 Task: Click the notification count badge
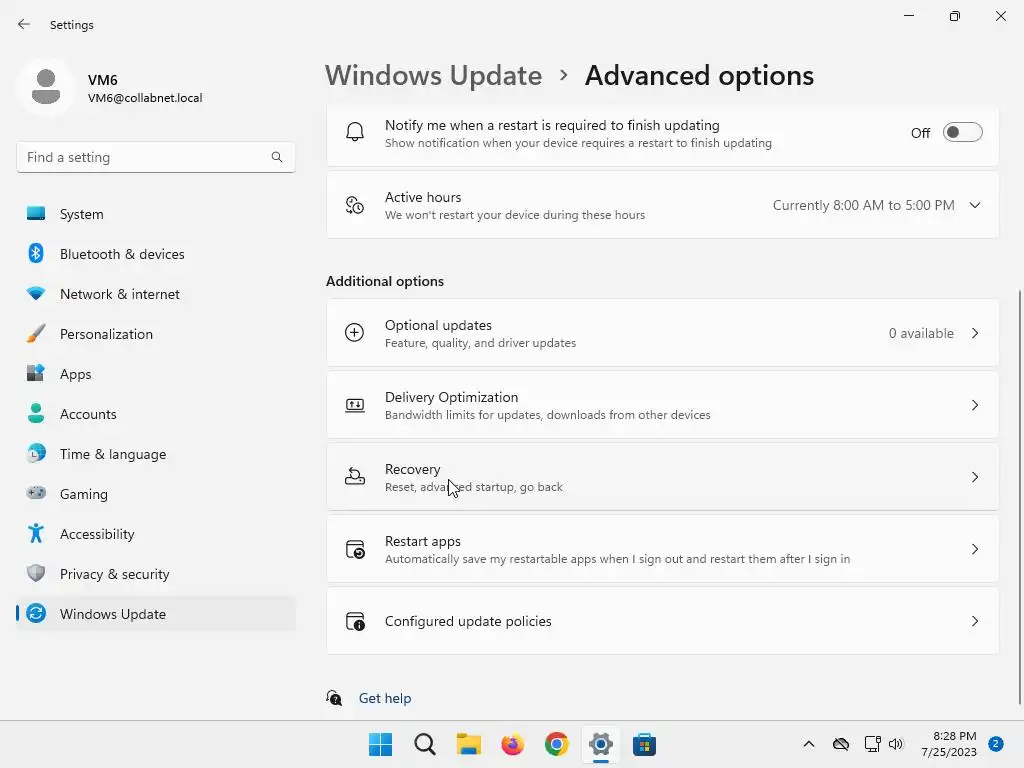(995, 744)
